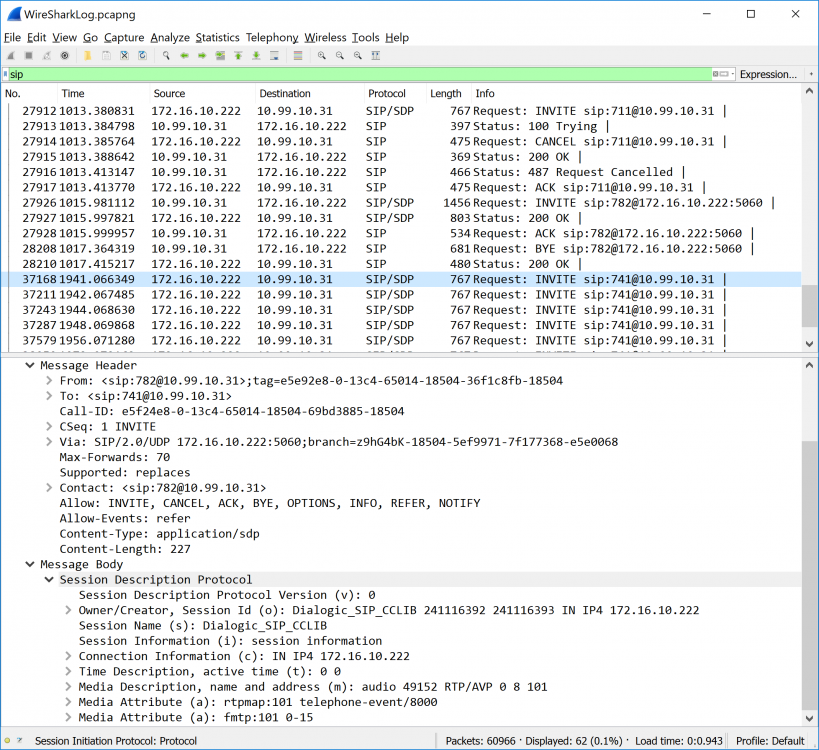The height and width of the screenshot is (750, 819).
Task: Go forward in packet history (right arrow)
Action: (202, 55)
